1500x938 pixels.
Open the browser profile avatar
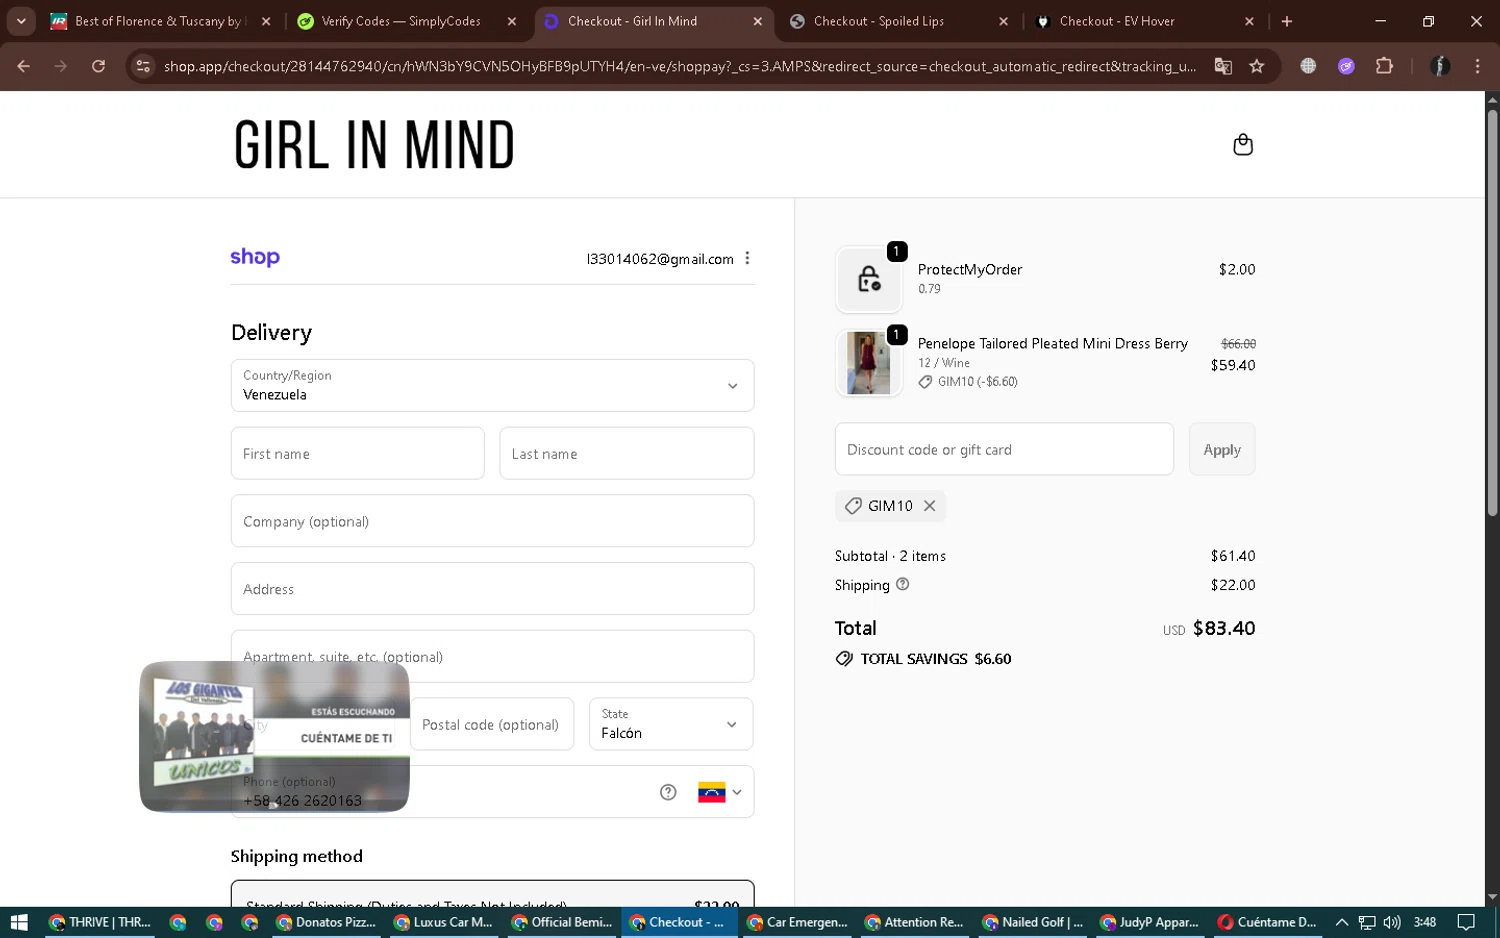[x=1440, y=66]
